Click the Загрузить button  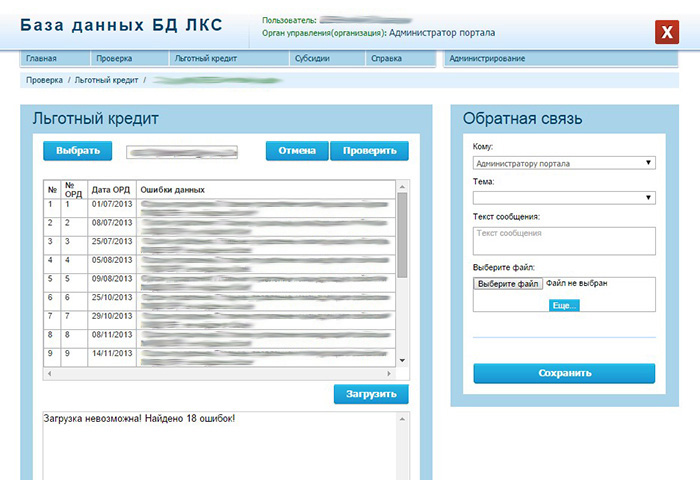371,394
